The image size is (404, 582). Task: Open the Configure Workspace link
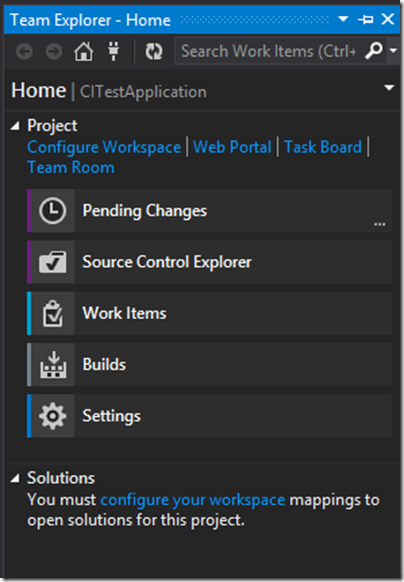click(104, 147)
